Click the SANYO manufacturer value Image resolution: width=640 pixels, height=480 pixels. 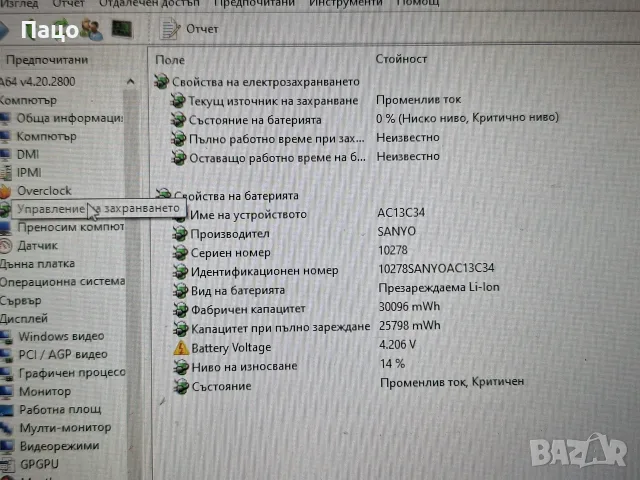tap(397, 231)
